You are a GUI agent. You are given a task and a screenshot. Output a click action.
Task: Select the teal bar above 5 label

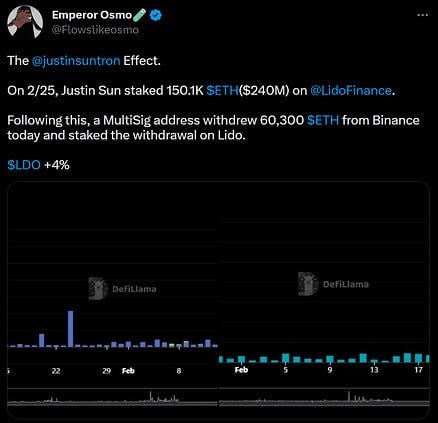(285, 358)
